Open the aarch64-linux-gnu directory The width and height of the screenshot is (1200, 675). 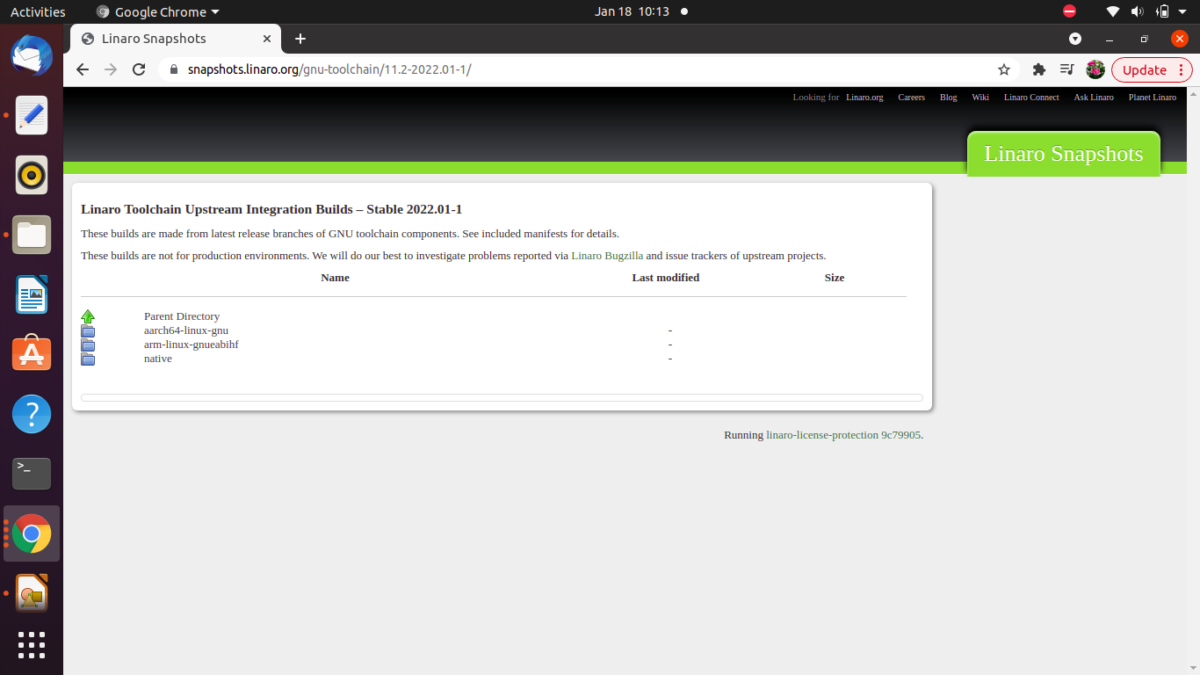[186, 331]
